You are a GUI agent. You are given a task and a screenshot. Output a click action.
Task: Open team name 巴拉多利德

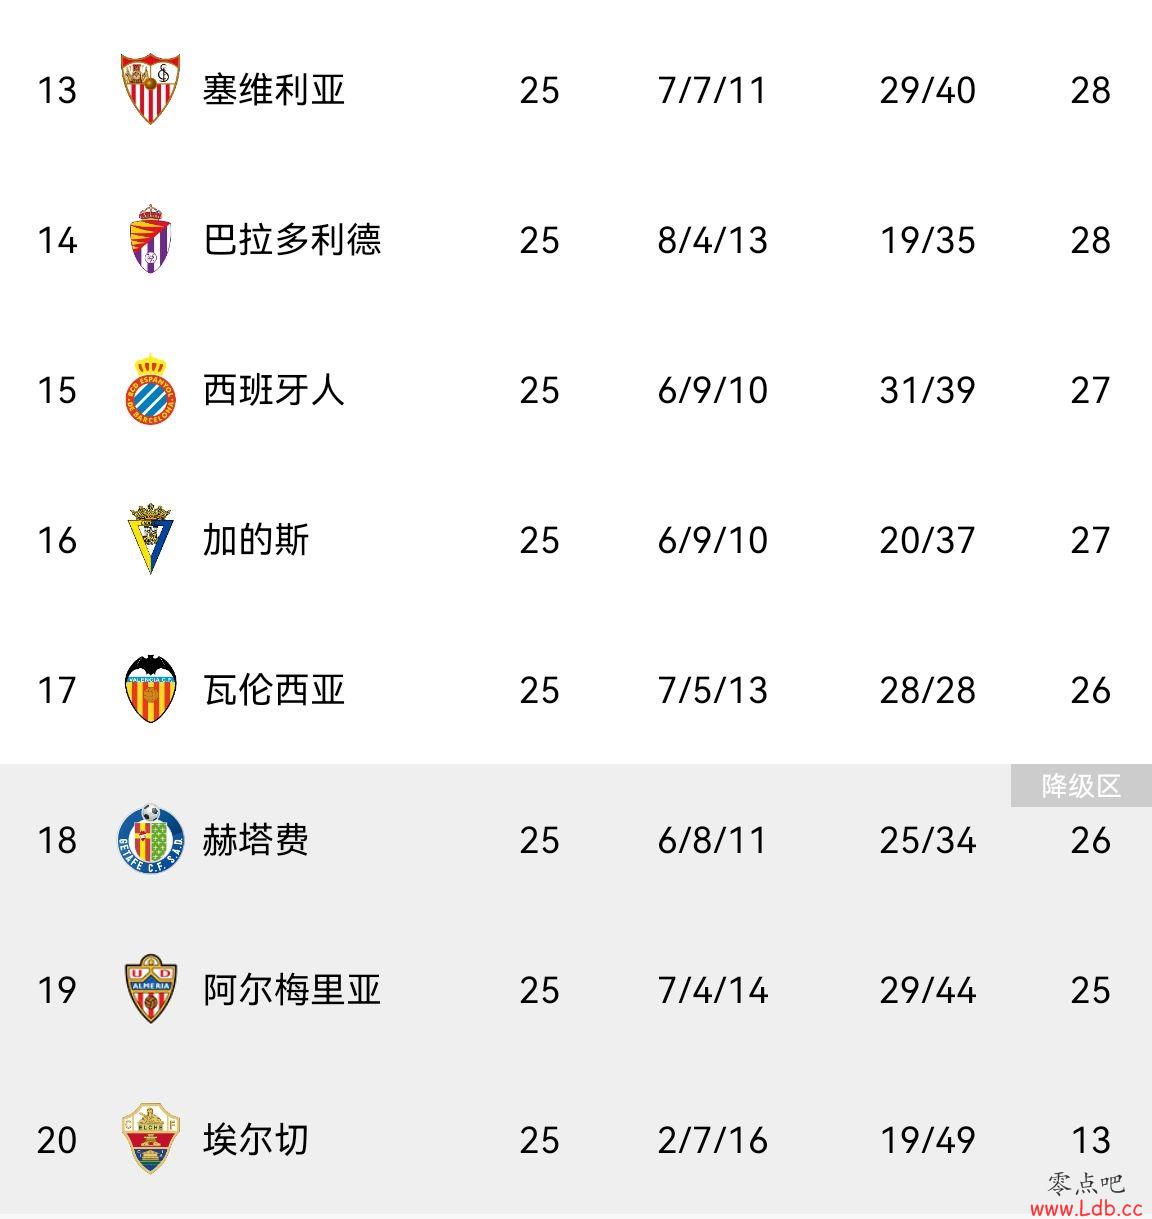[292, 240]
